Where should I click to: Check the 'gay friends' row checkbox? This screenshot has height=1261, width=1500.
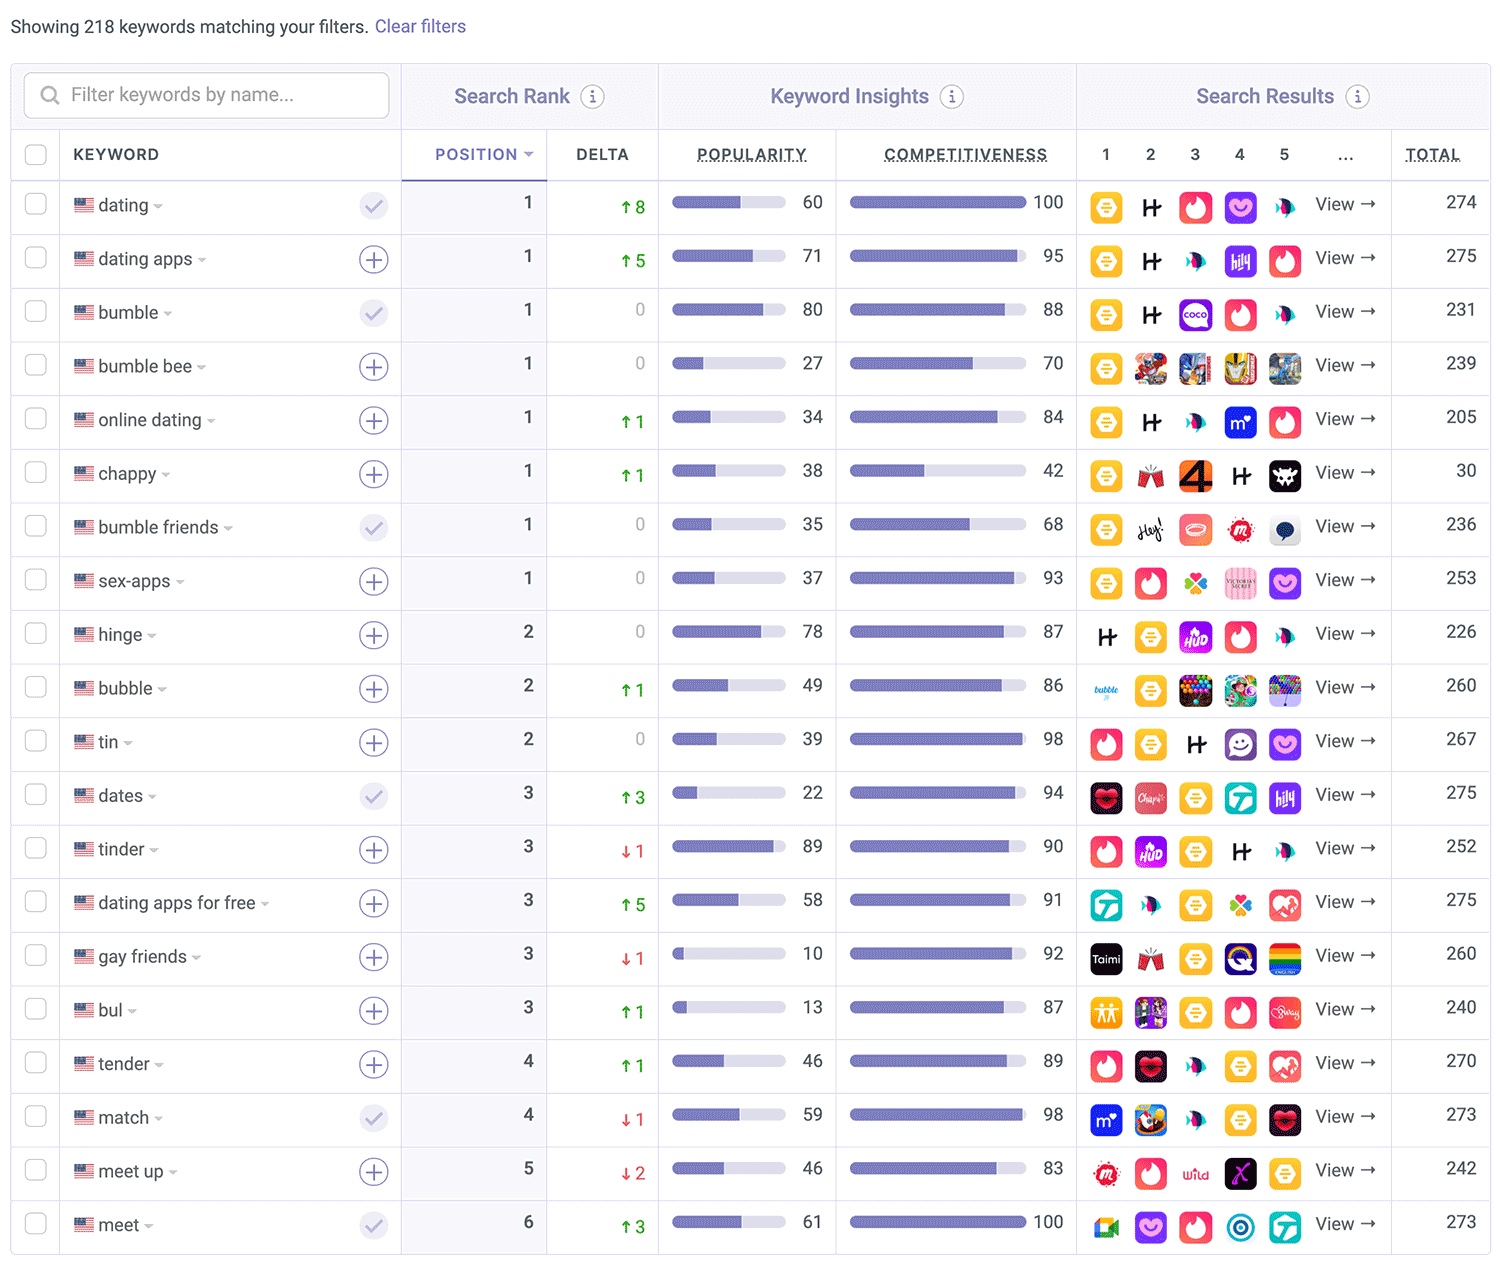click(x=36, y=955)
